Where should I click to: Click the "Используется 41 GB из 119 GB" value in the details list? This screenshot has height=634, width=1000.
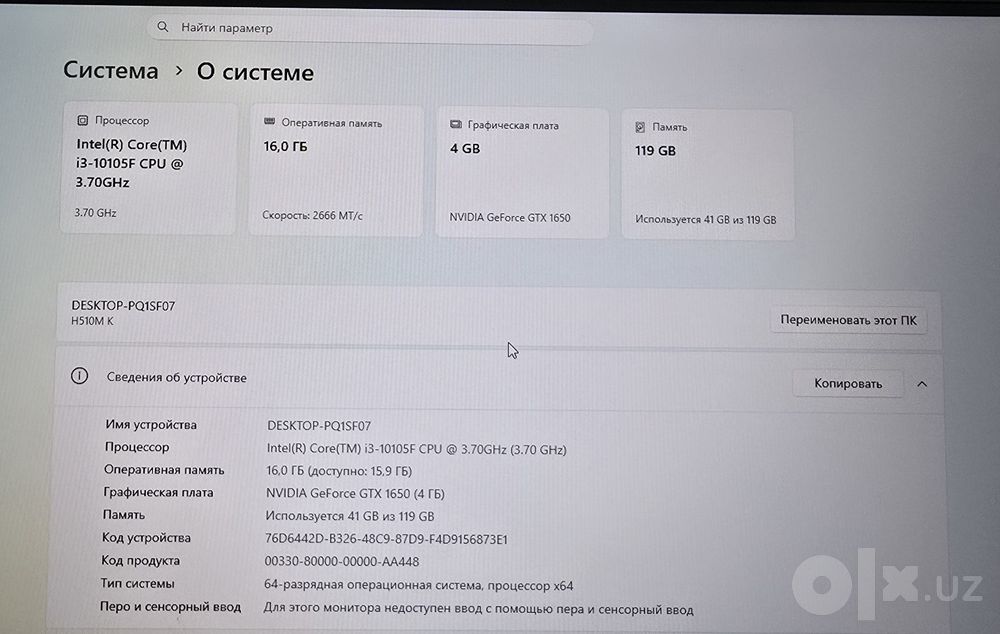tap(349, 516)
